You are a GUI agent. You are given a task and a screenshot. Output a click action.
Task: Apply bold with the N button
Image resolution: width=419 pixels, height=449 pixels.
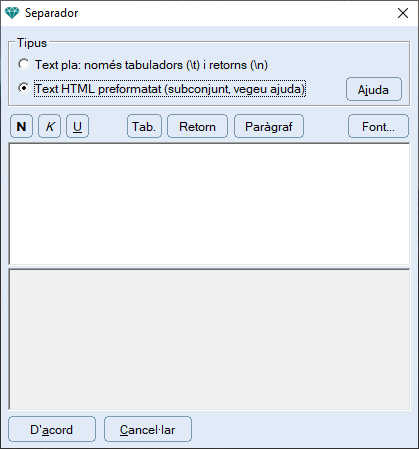pyautogui.click(x=21, y=126)
